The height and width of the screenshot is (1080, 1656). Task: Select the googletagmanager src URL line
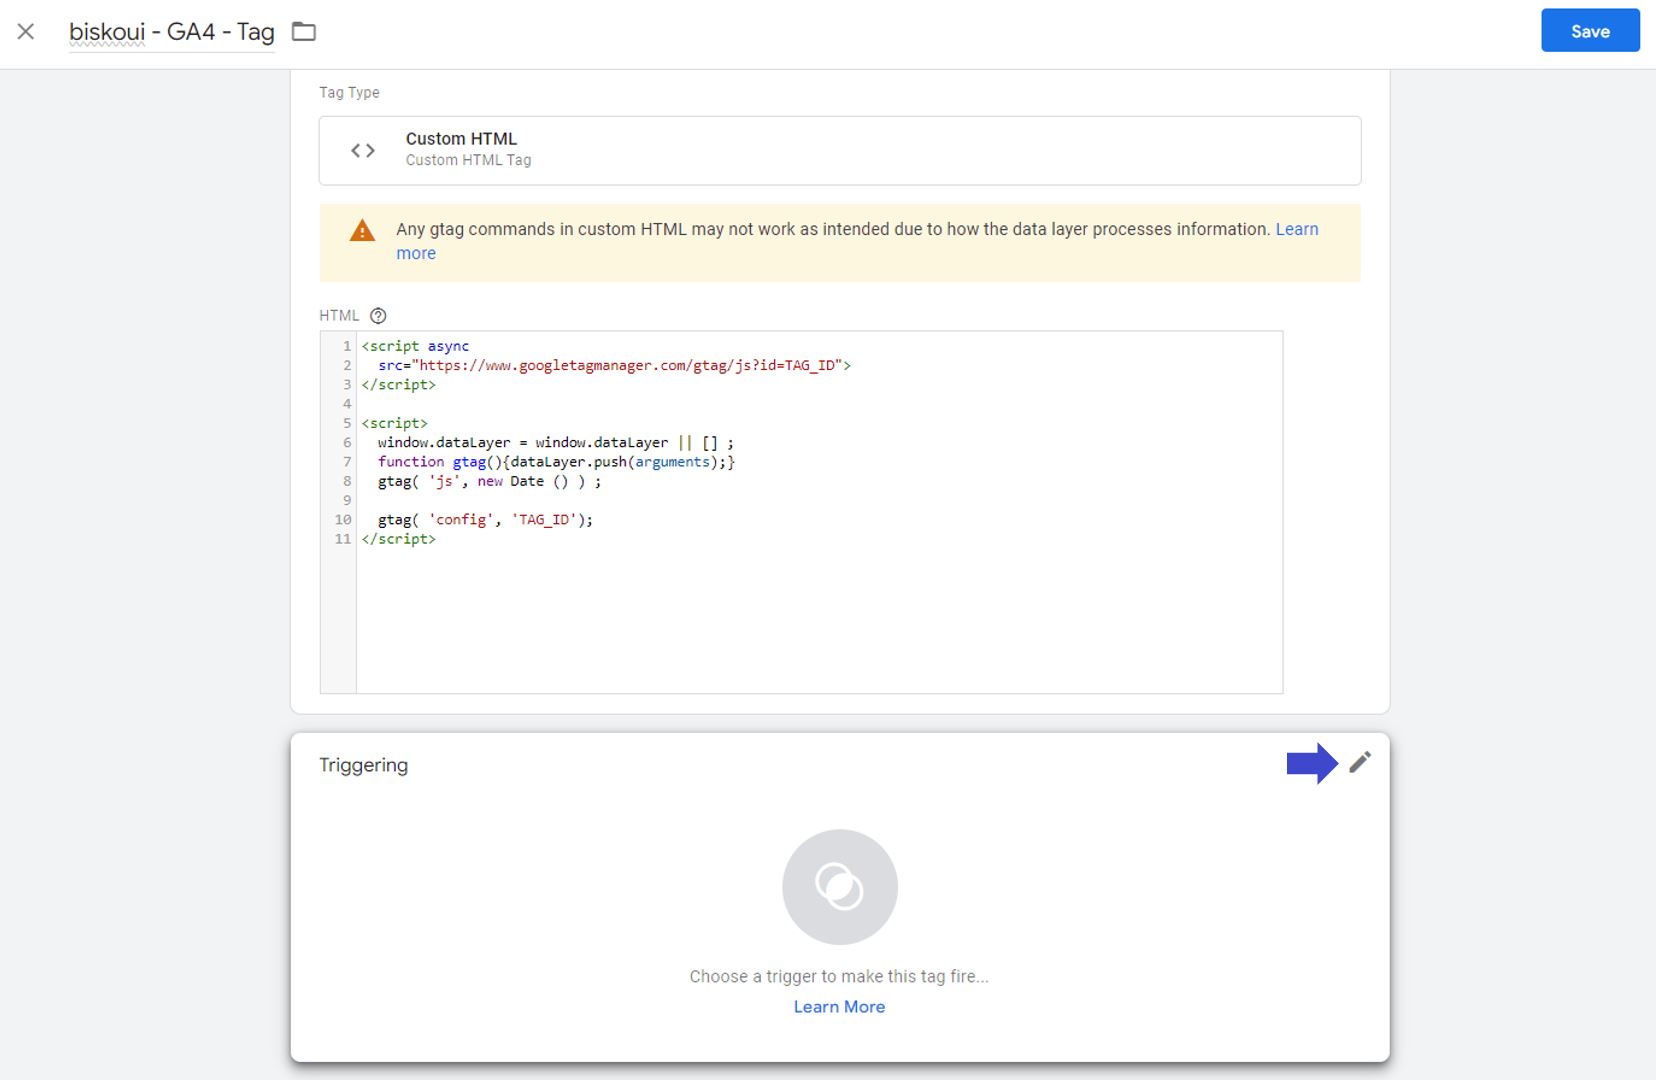(614, 365)
